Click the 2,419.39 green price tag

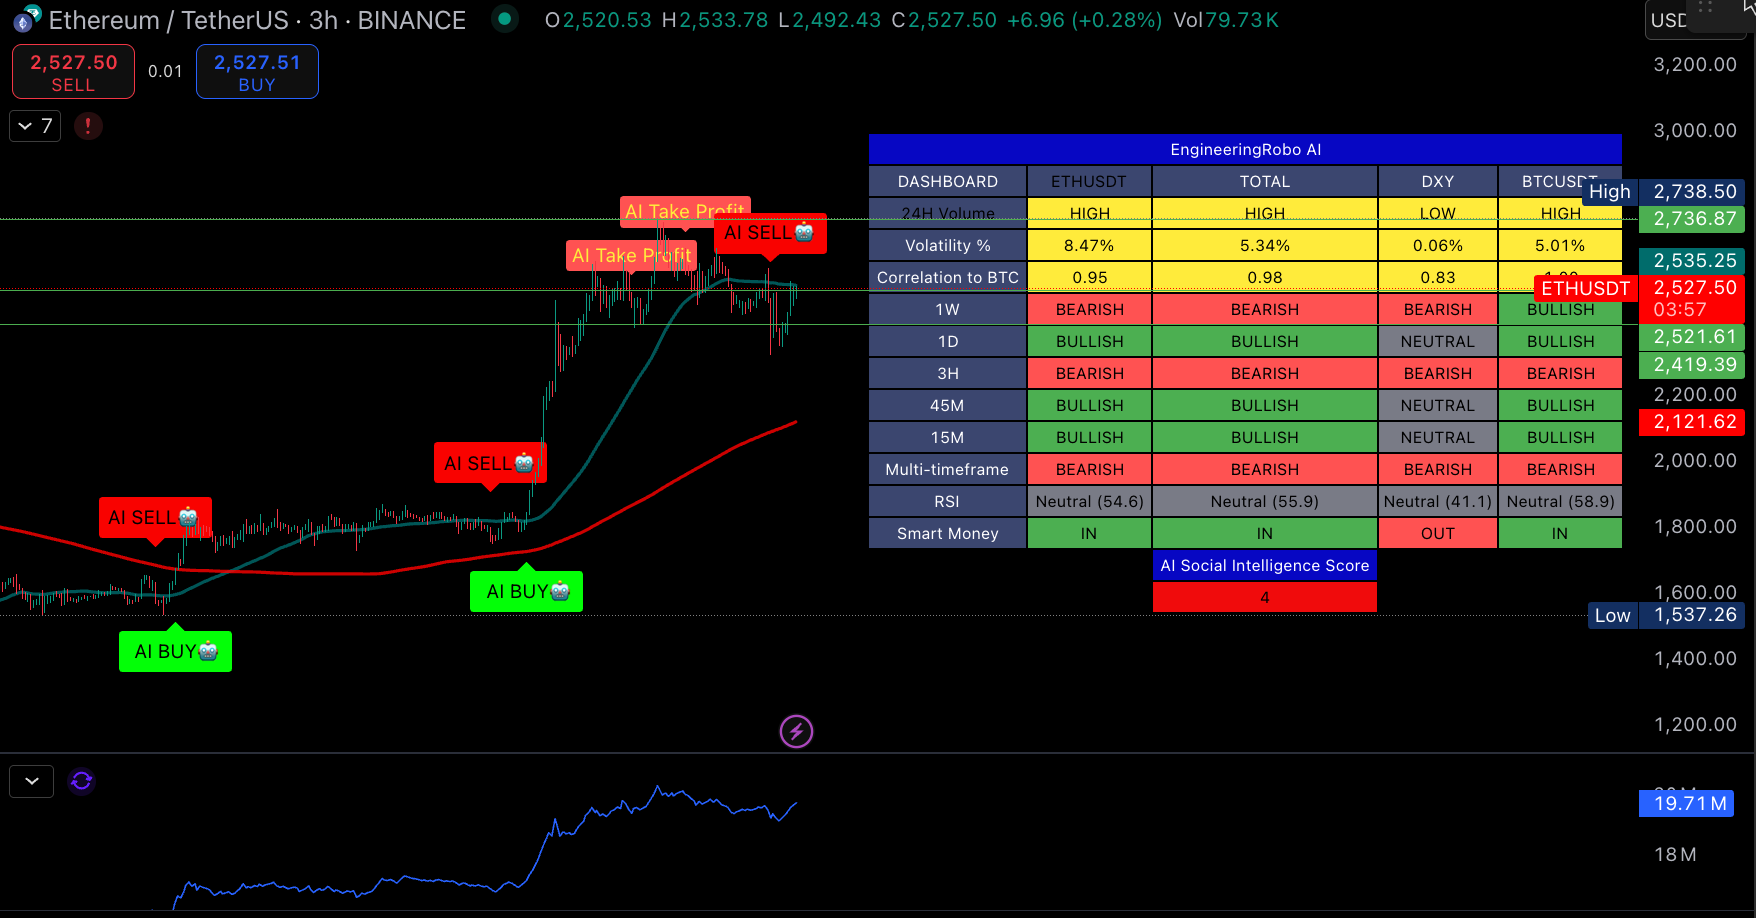tap(1692, 365)
